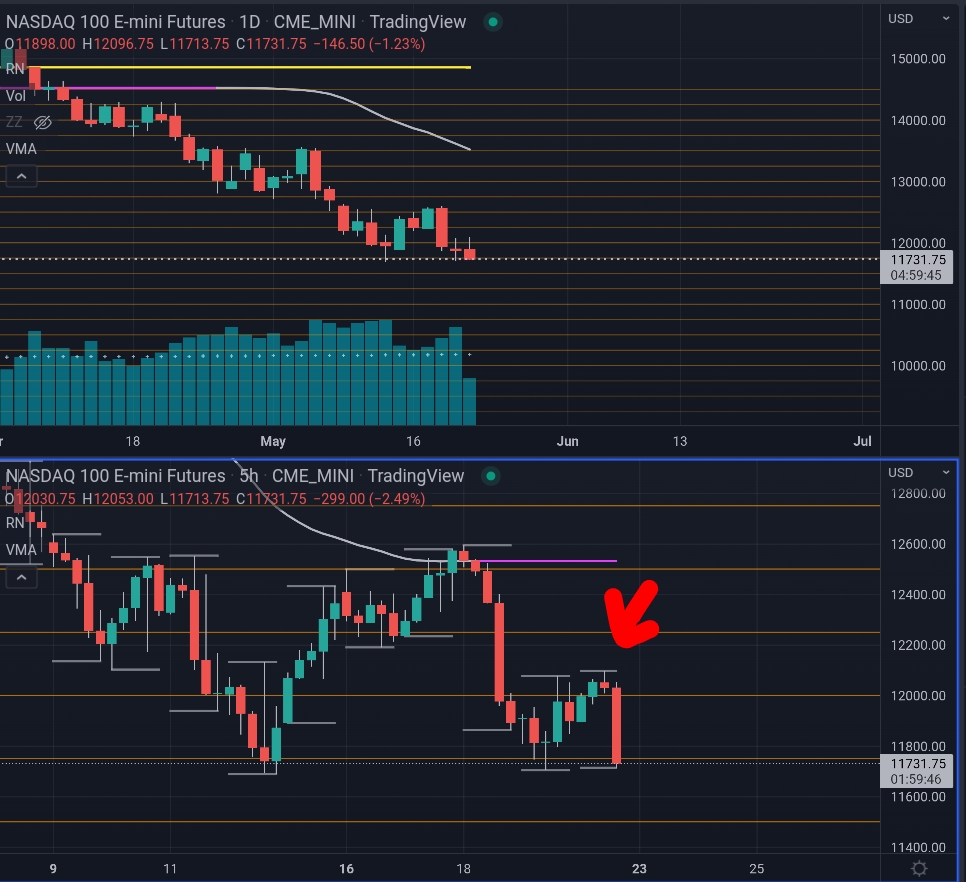
Task: Click daily change value −146.50 (−1.23%)
Action: (x=369, y=44)
